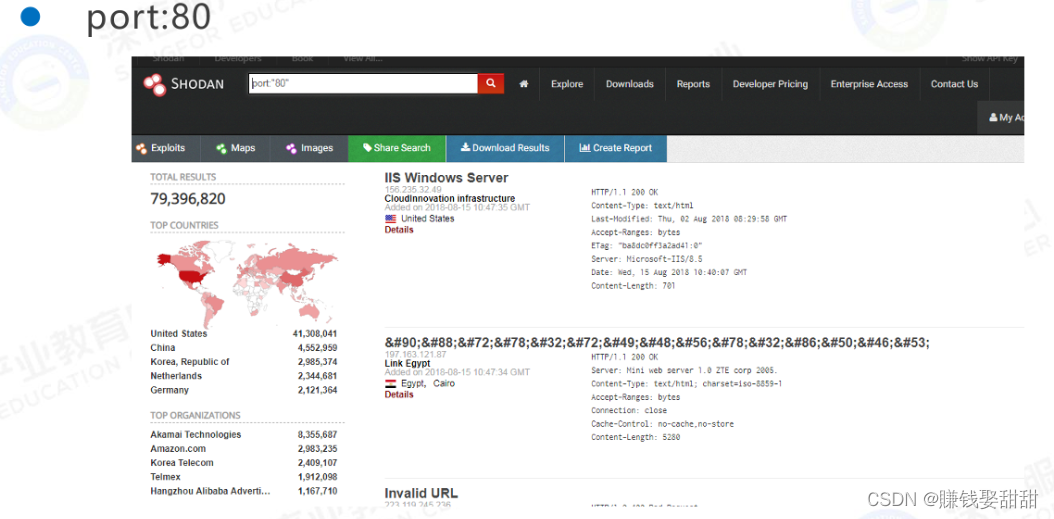Open Developer Pricing page
Screen dimensions: 1054x519
tap(770, 84)
